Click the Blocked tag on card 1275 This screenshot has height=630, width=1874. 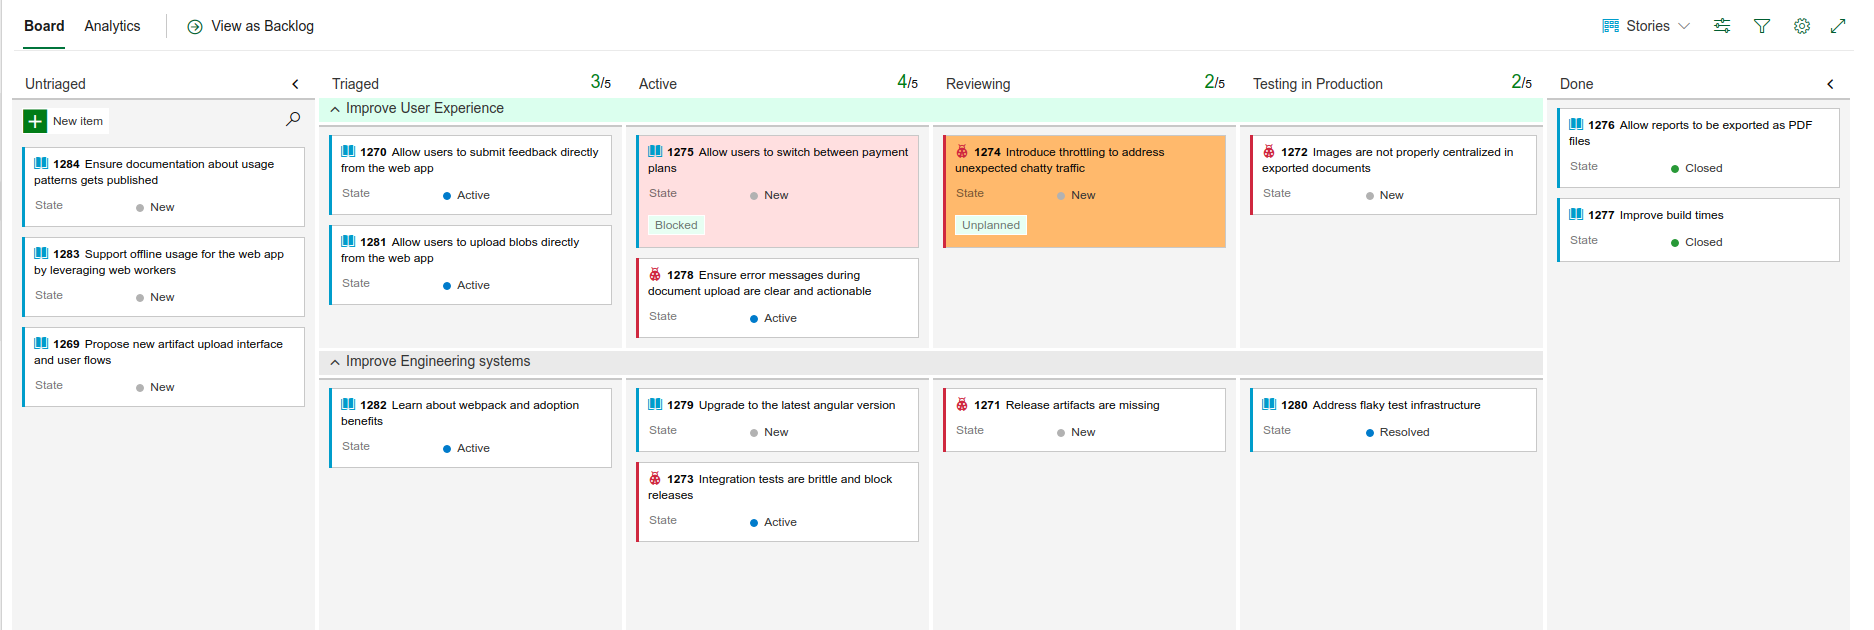point(676,225)
